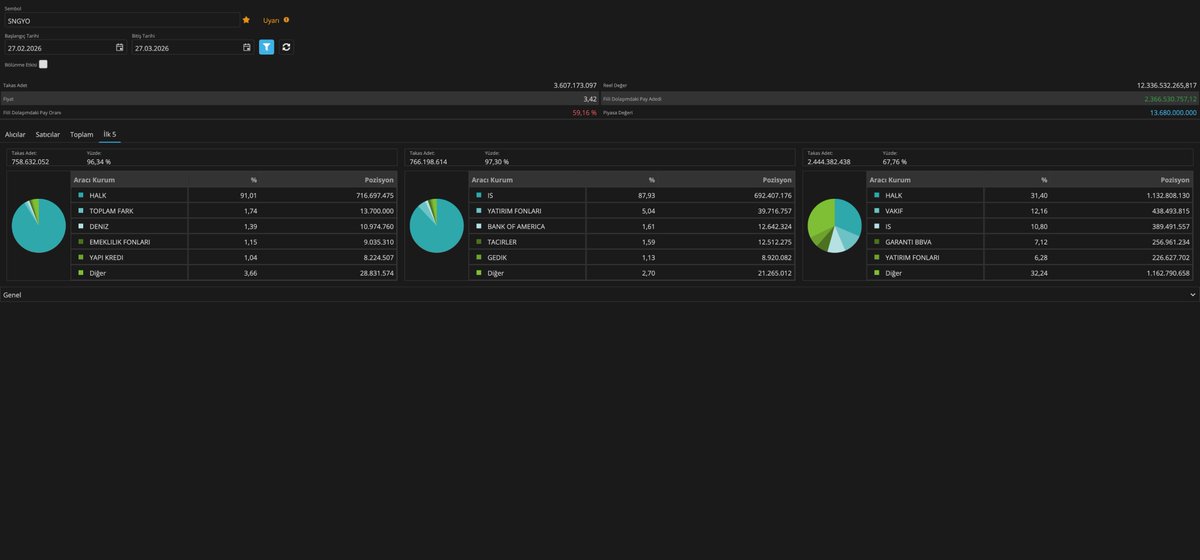Click TOPLAM FARK color swatch
Screen dimensions: 1200x560
[x=80, y=211]
